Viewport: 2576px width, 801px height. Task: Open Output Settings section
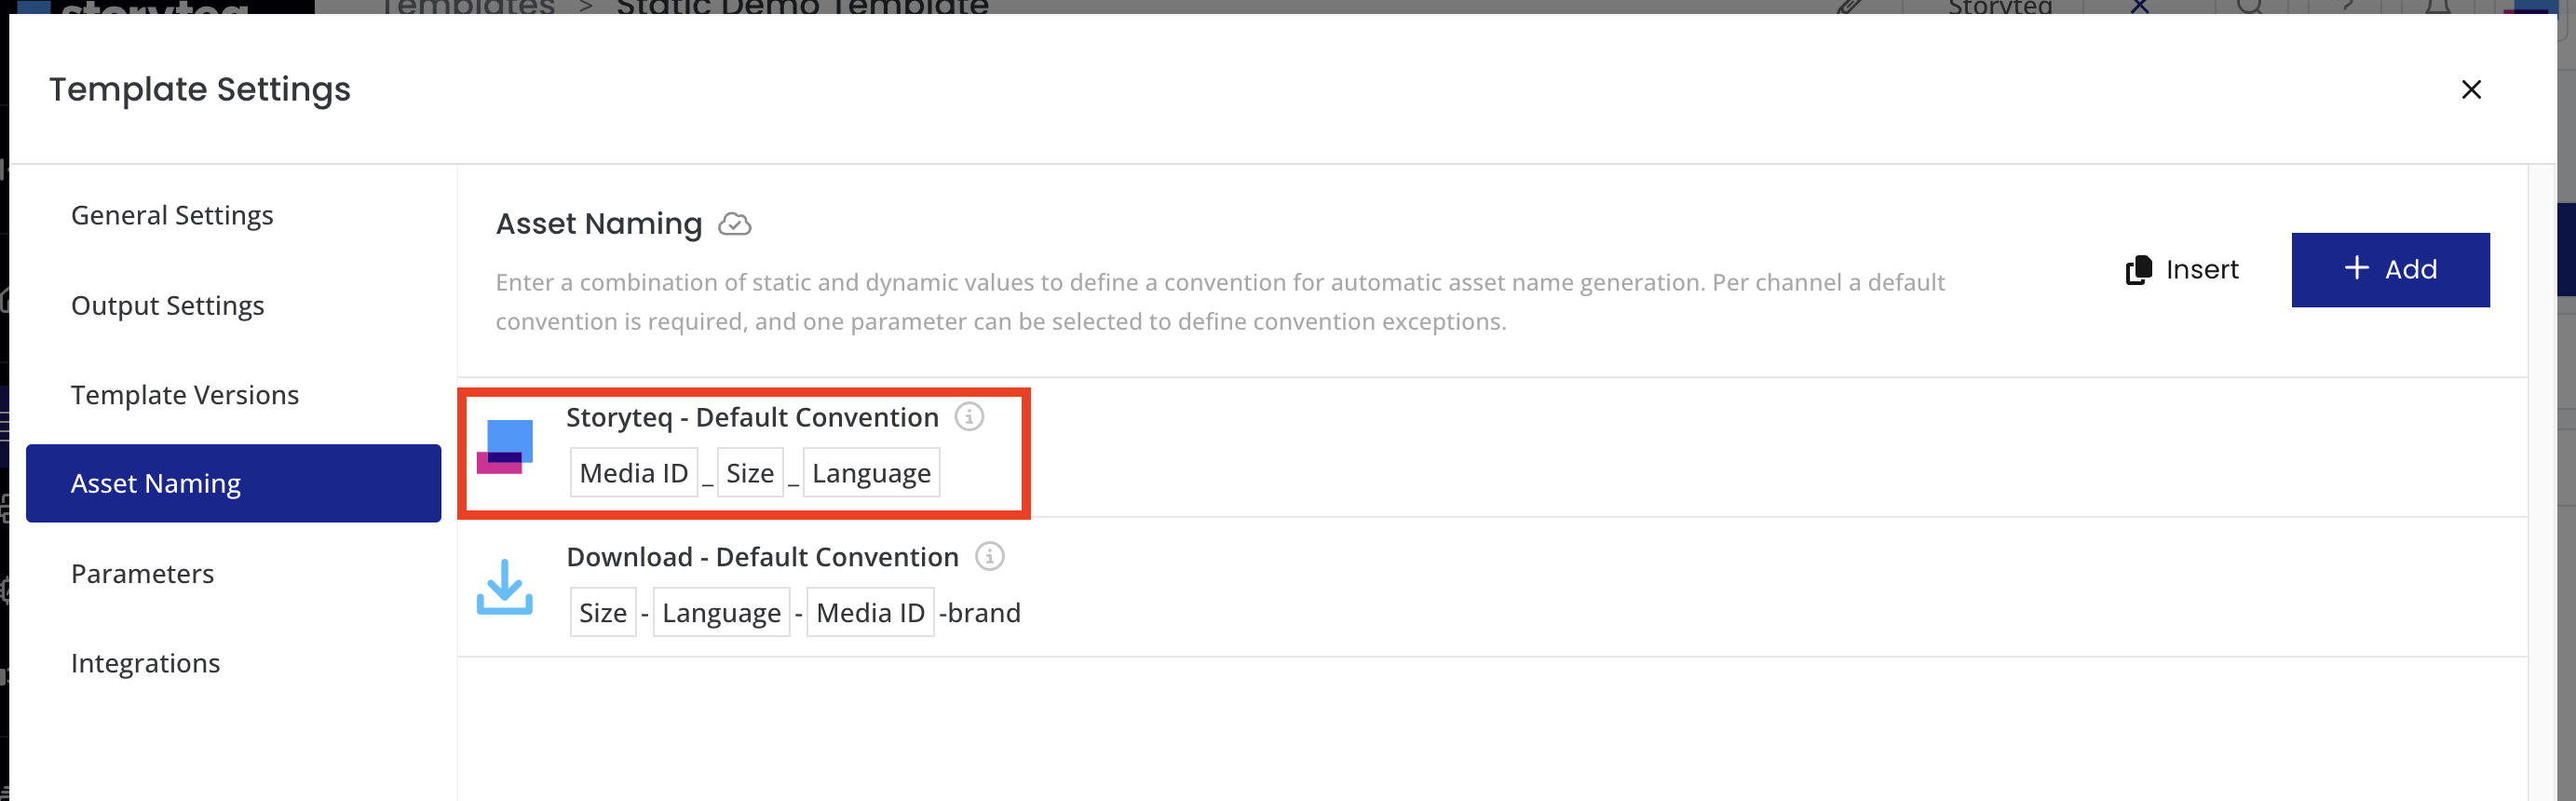(167, 305)
